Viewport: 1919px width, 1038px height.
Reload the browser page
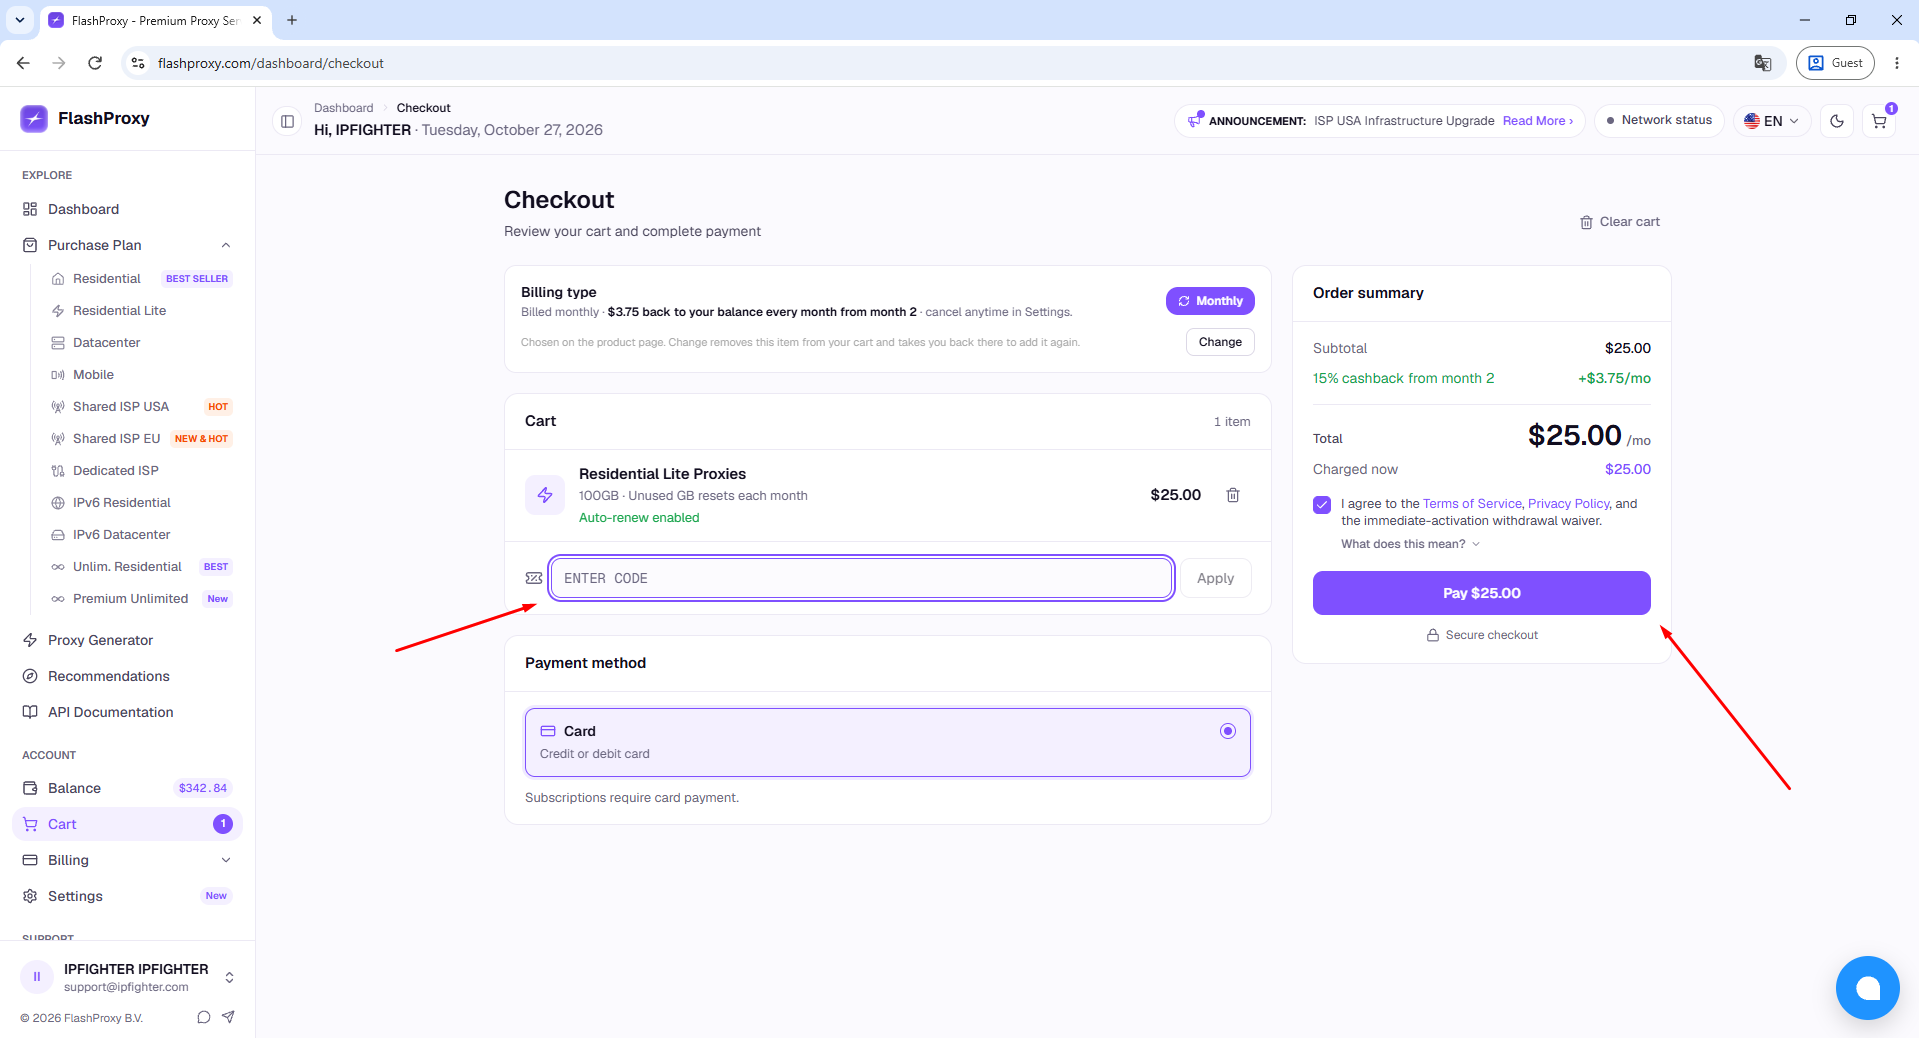95,63
